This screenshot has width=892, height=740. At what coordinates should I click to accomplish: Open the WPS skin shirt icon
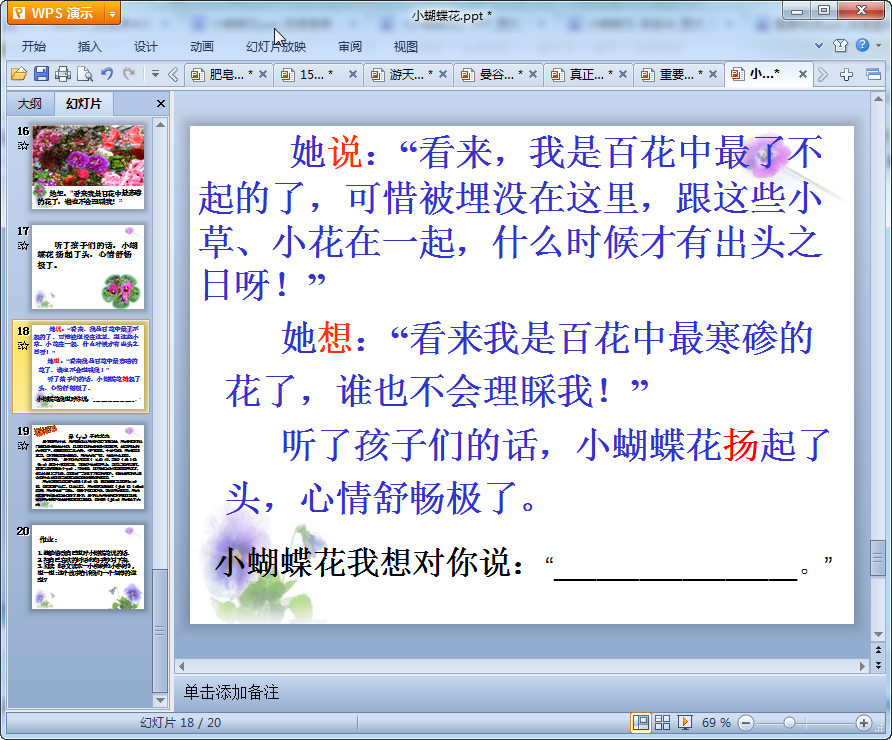(840, 45)
